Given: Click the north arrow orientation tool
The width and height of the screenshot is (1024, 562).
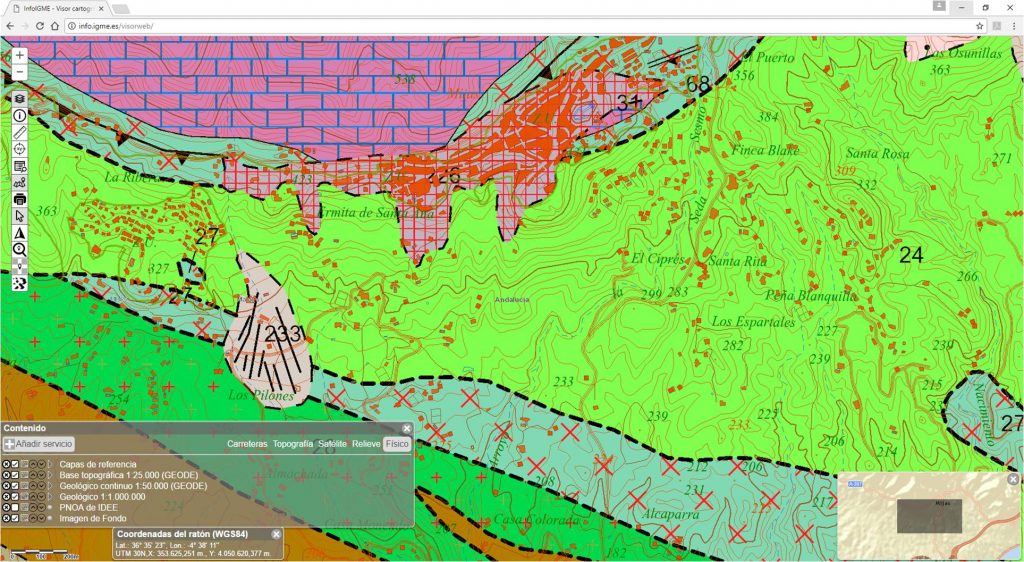Looking at the screenshot, I should click(20, 233).
